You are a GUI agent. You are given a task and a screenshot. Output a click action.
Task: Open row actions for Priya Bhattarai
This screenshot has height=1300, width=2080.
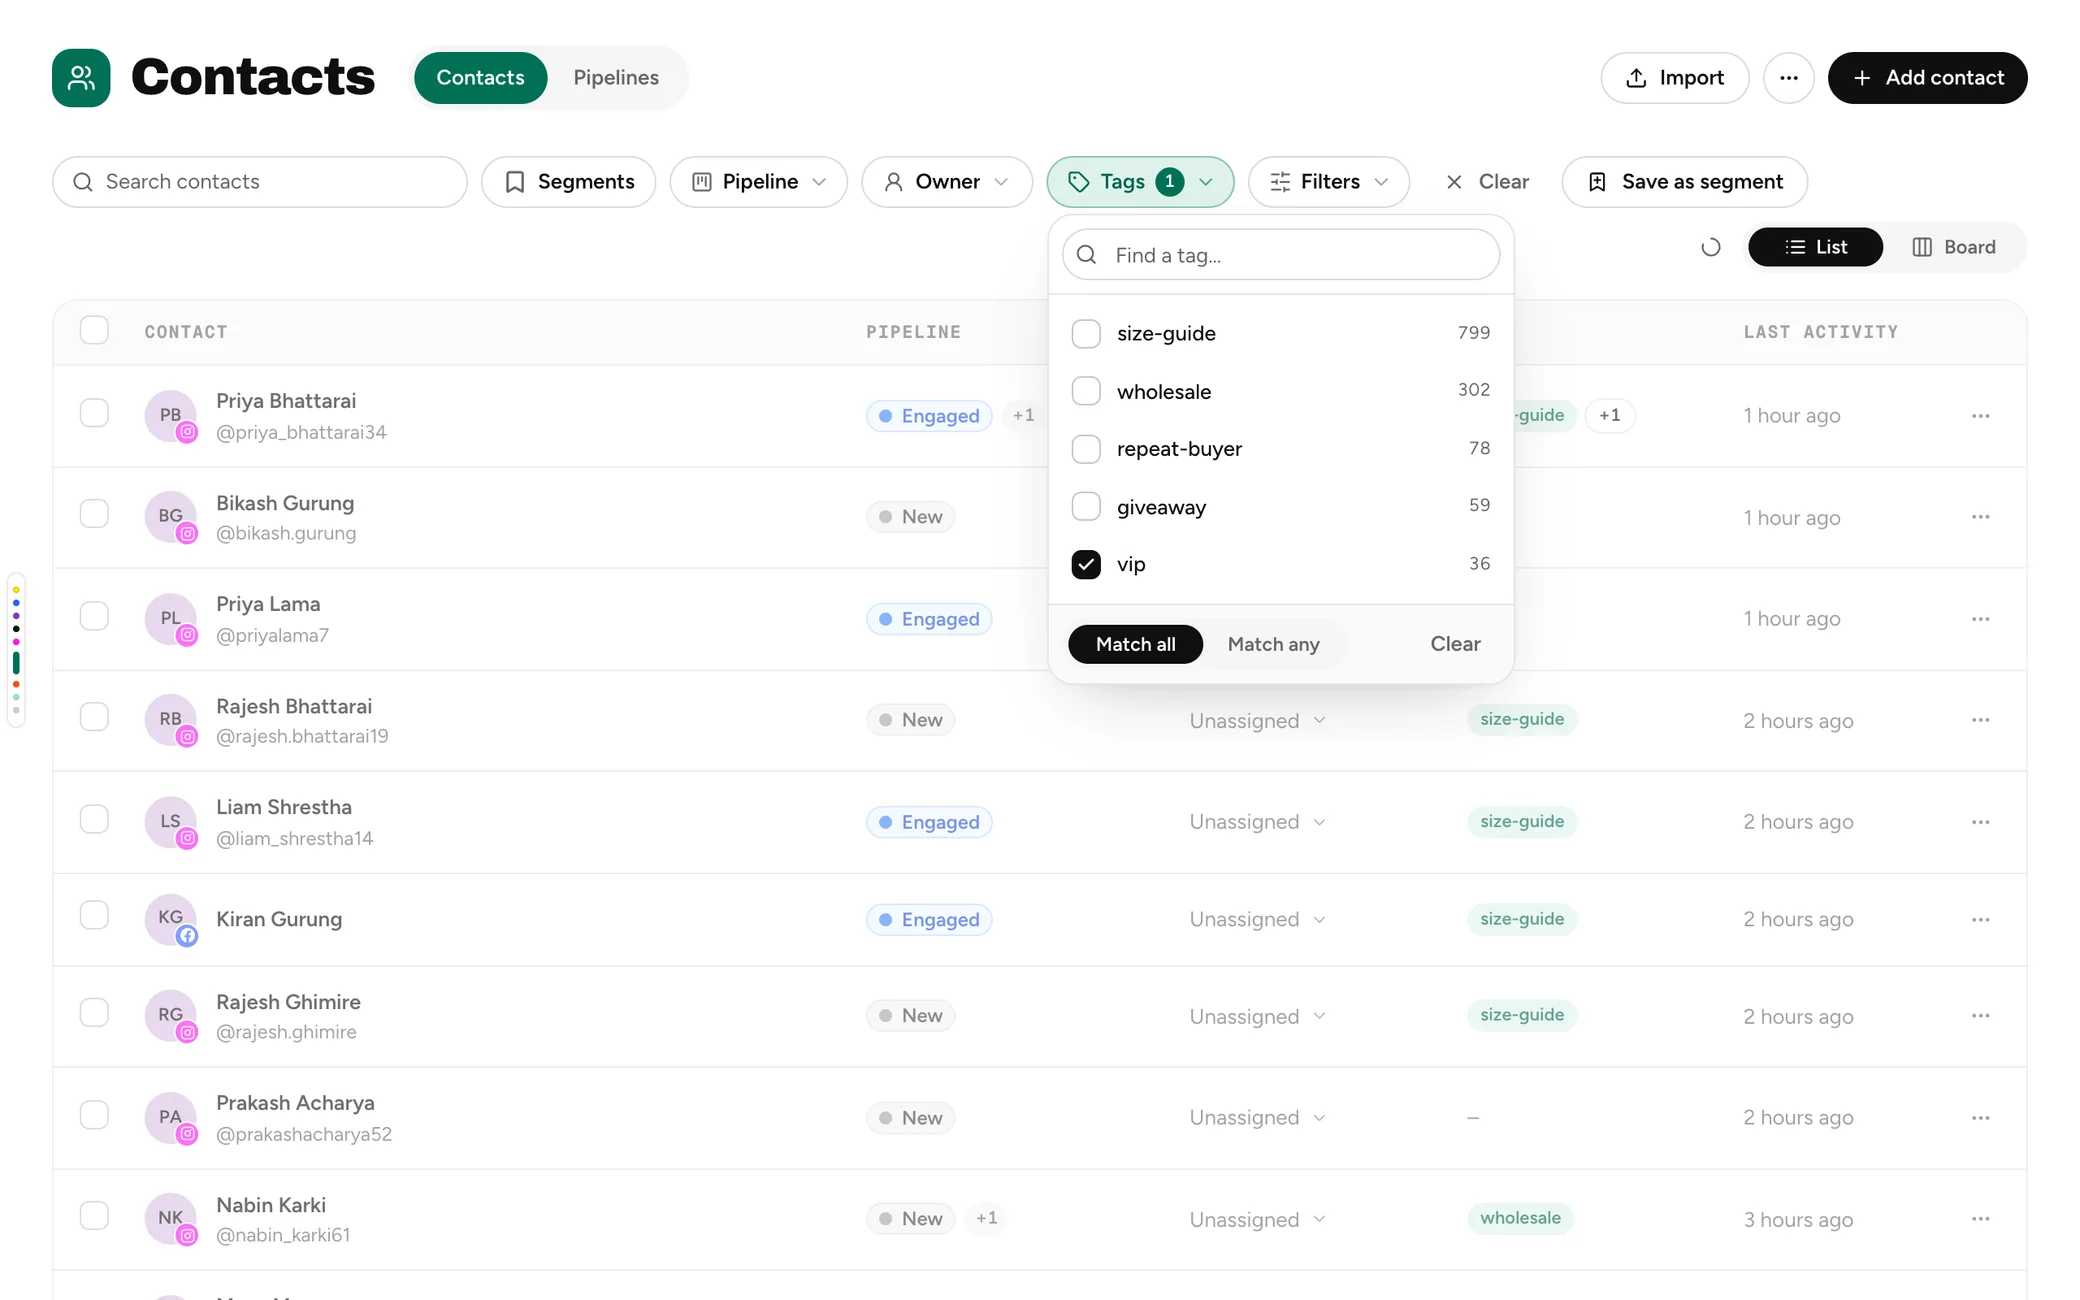[1980, 416]
